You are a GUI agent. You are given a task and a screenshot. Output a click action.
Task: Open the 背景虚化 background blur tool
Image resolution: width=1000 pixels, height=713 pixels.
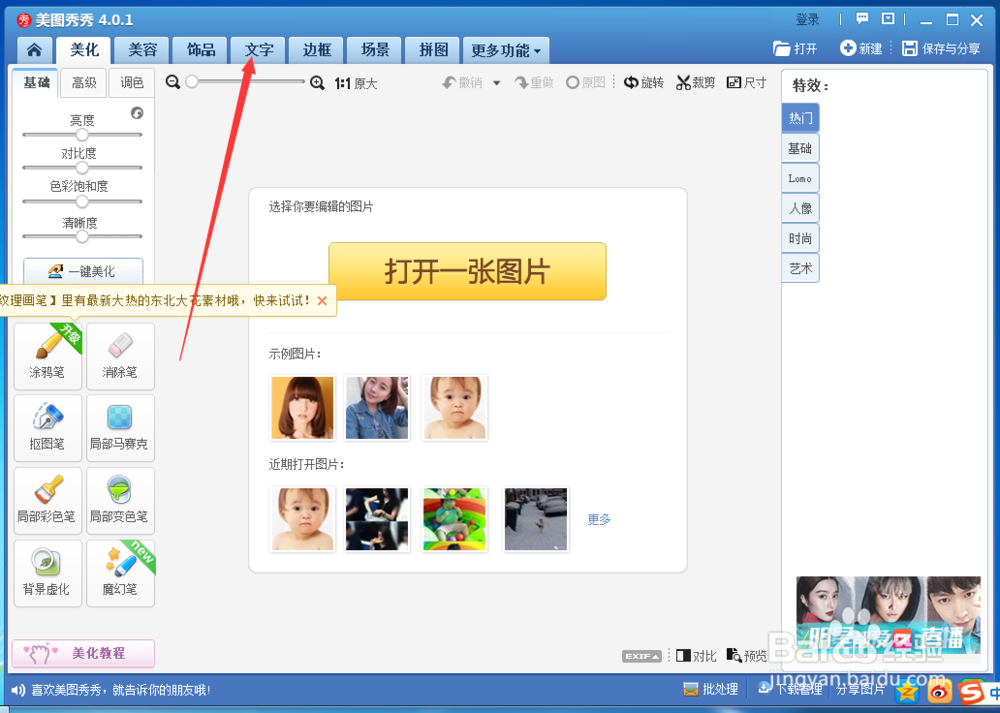[x=47, y=573]
